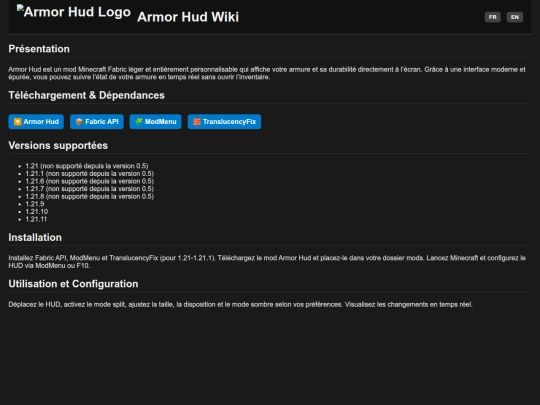Screen dimensions: 540x405
Task: Click the 1.21.1 version list entry
Action: (x=90, y=174)
